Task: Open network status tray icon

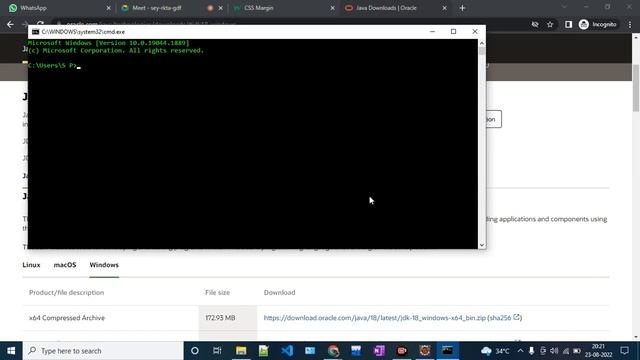Action: click(565, 351)
